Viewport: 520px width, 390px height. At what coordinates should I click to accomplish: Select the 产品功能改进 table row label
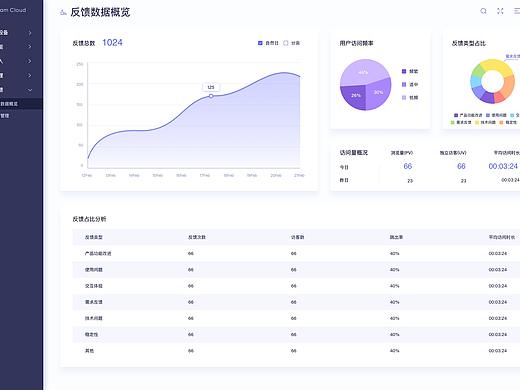click(x=98, y=254)
